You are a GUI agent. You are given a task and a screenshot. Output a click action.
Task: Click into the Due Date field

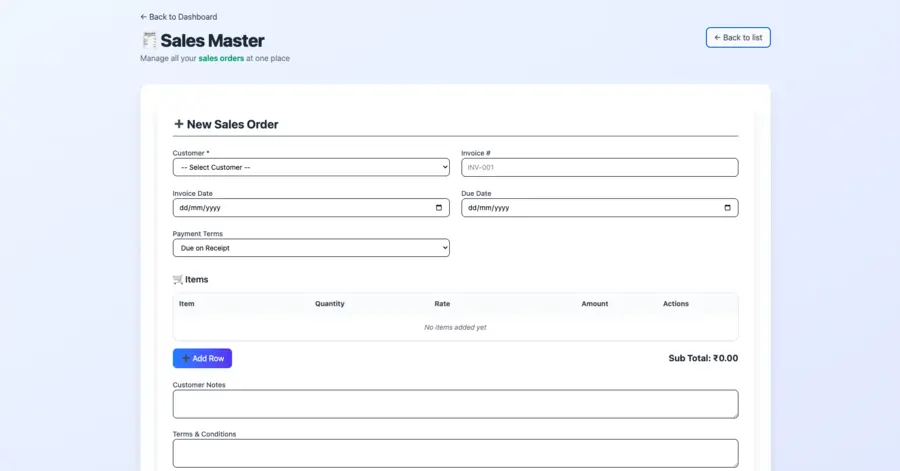point(600,208)
